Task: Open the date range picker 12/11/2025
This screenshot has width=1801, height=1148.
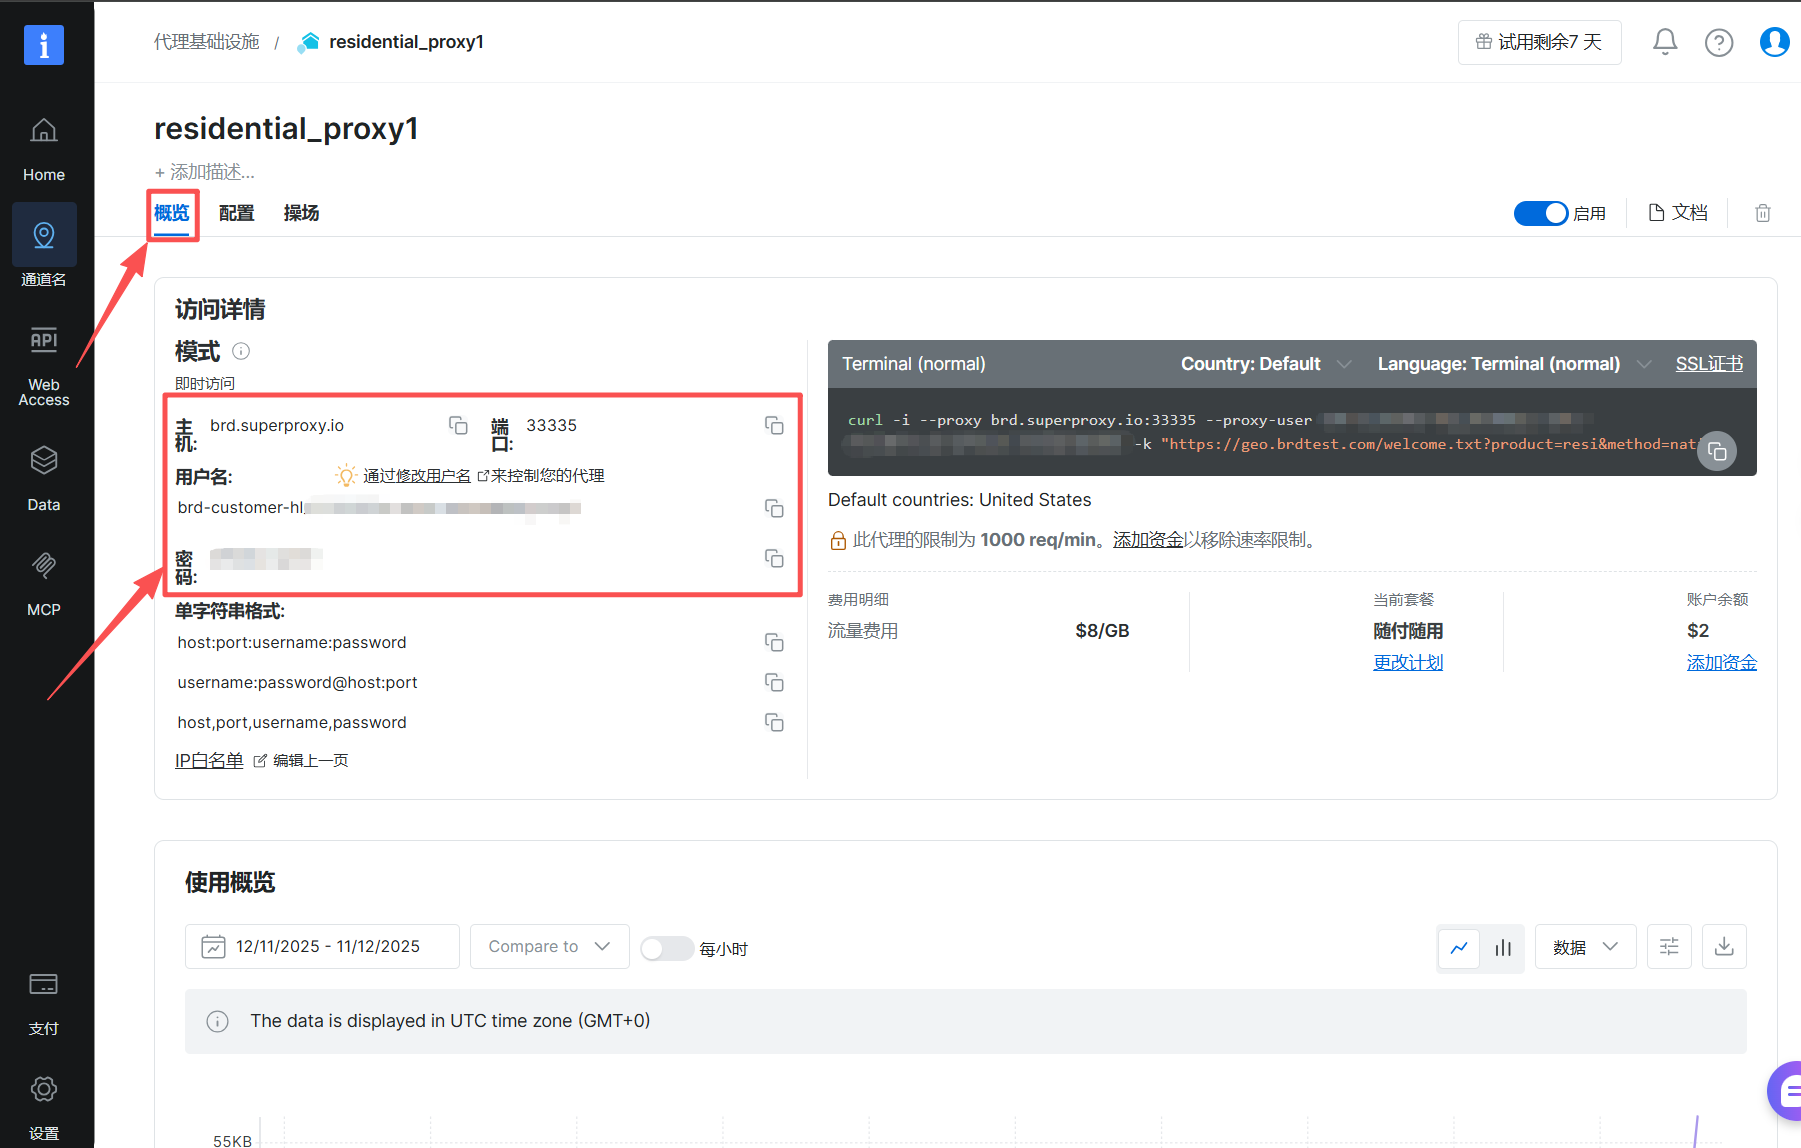Action: pos(321,947)
